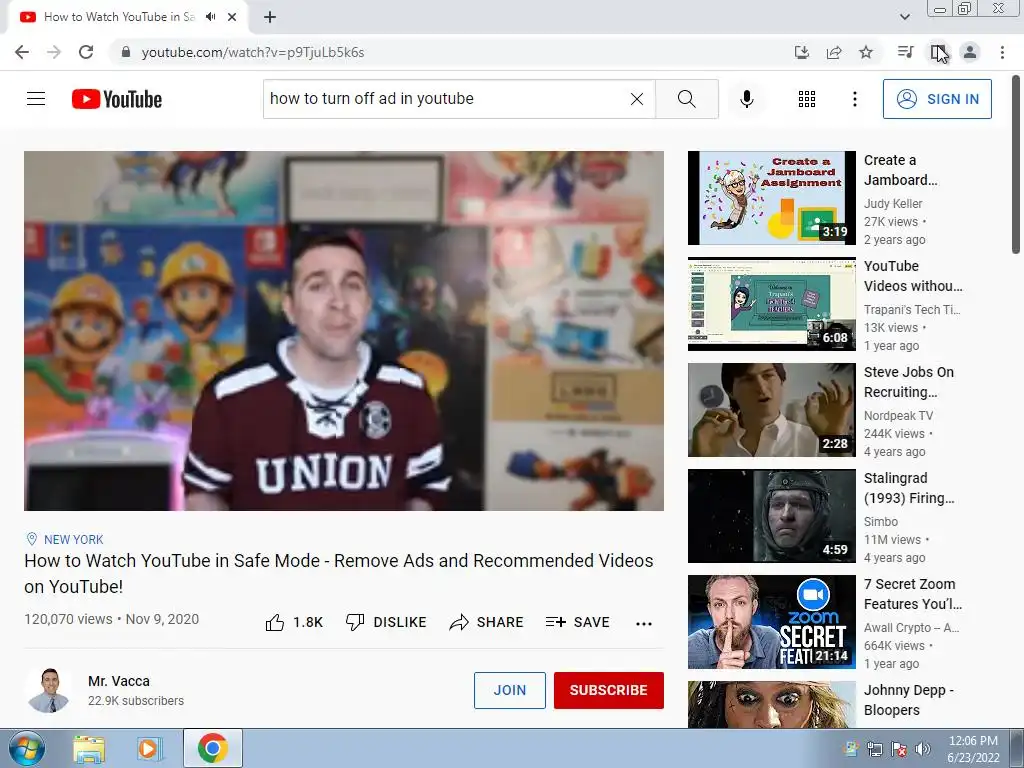Save the video to playlist

click(x=577, y=622)
